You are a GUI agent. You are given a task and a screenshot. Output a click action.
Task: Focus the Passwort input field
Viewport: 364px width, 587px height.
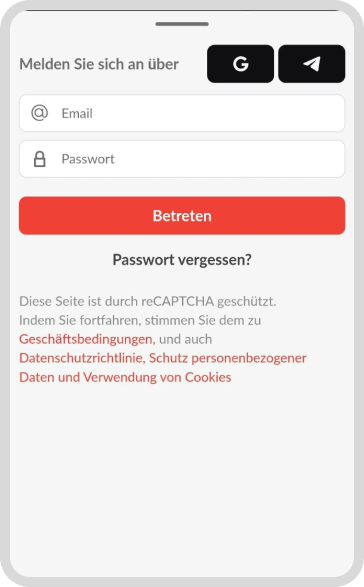click(182, 159)
